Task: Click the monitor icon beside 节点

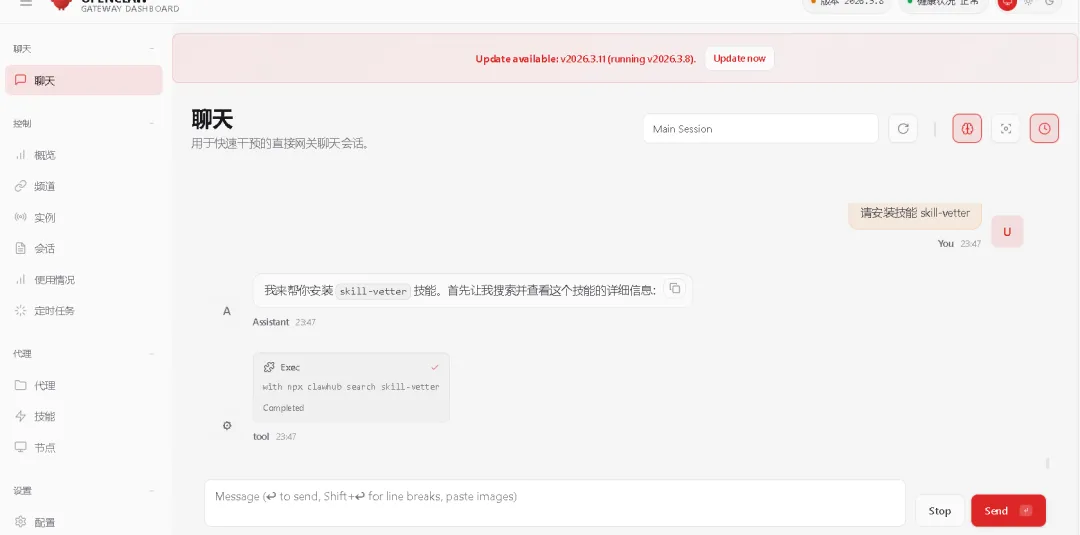Action: pos(21,448)
